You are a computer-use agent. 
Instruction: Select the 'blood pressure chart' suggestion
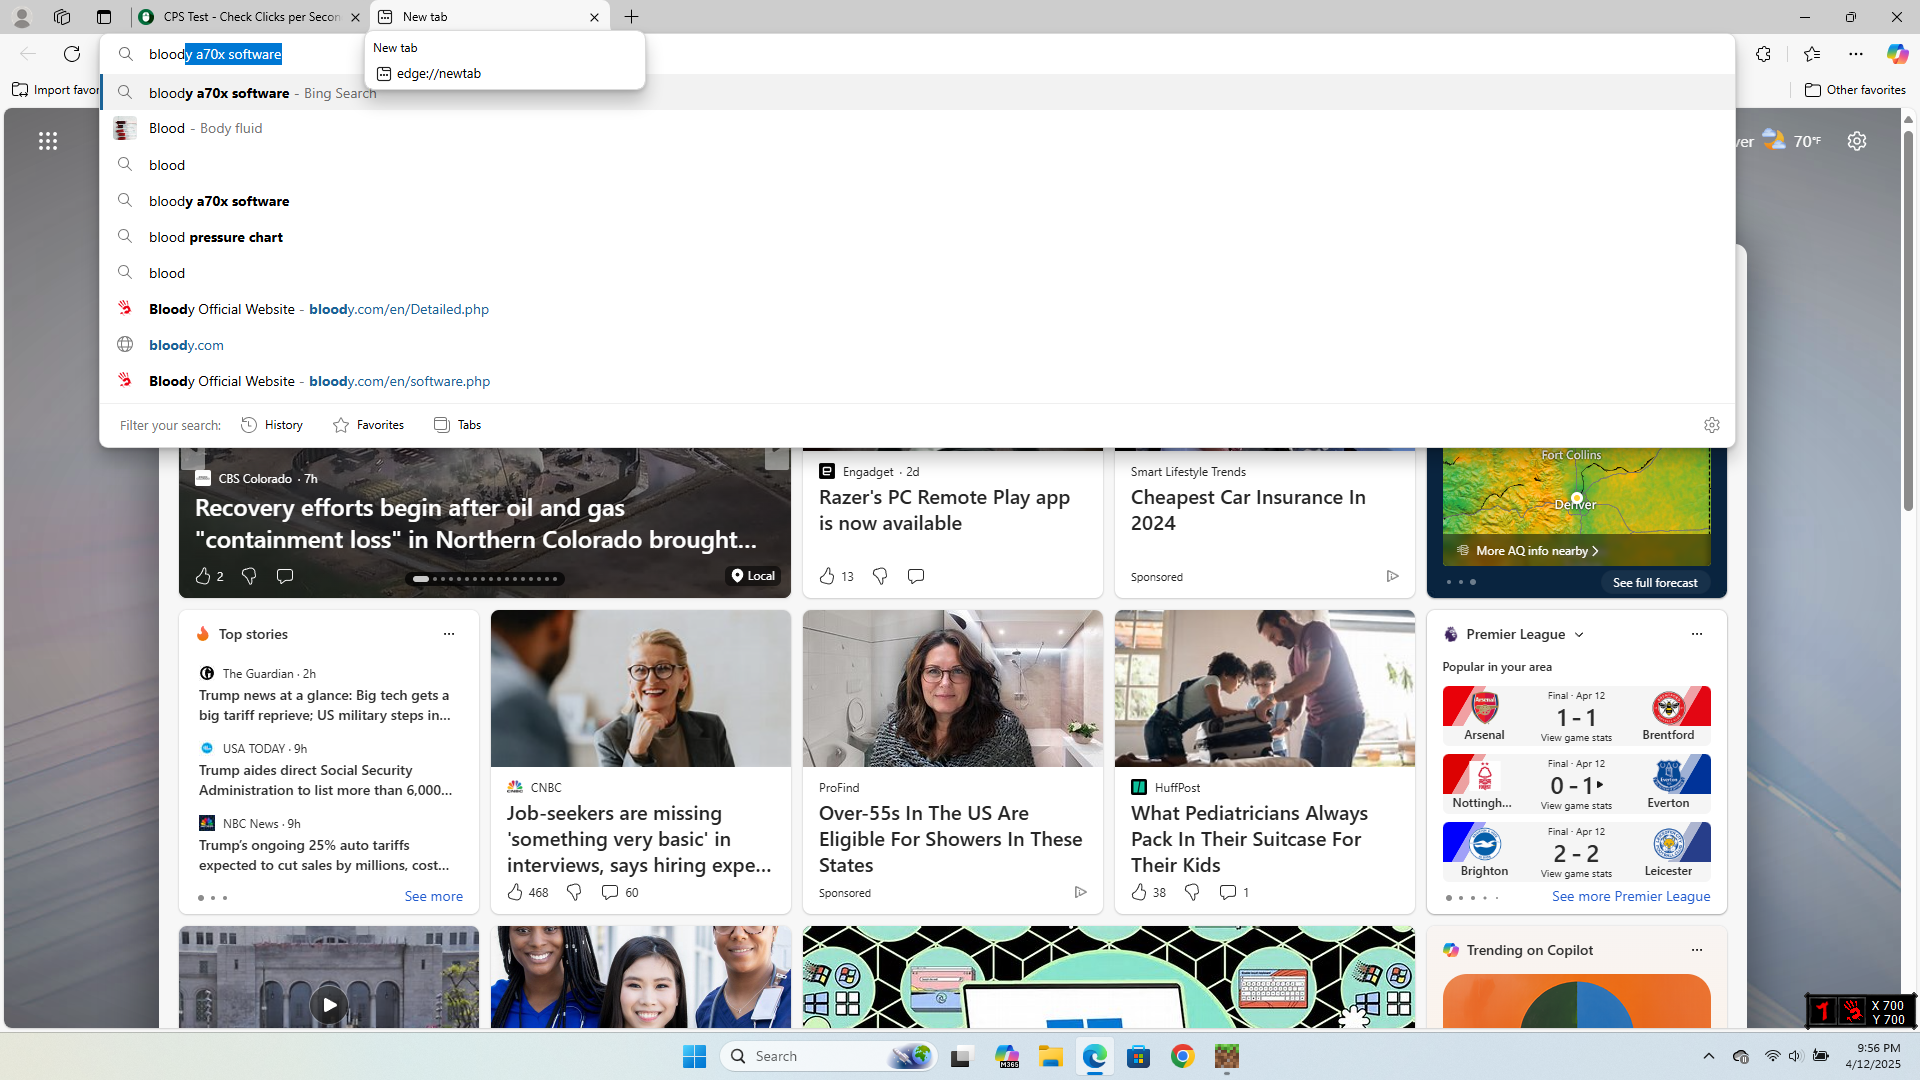tap(917, 237)
